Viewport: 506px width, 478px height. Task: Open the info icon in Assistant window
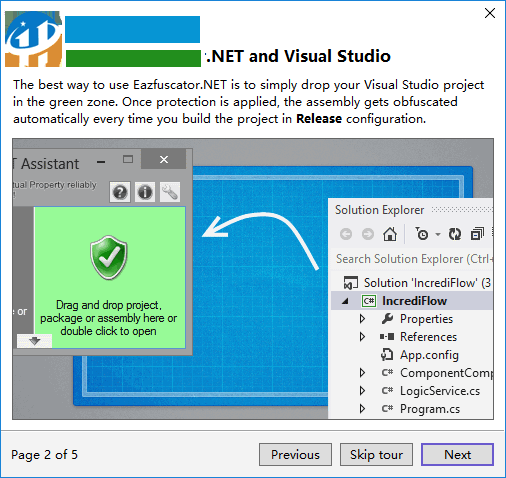tap(145, 192)
